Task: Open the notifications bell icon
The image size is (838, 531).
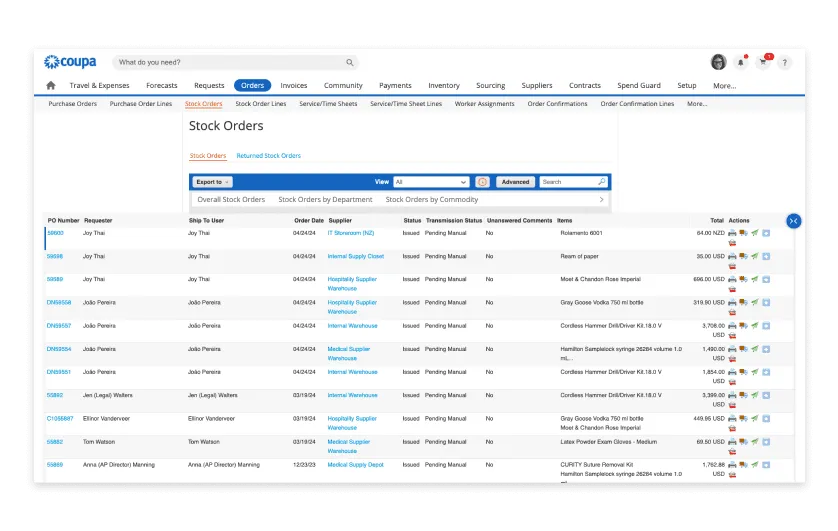Action: (741, 62)
